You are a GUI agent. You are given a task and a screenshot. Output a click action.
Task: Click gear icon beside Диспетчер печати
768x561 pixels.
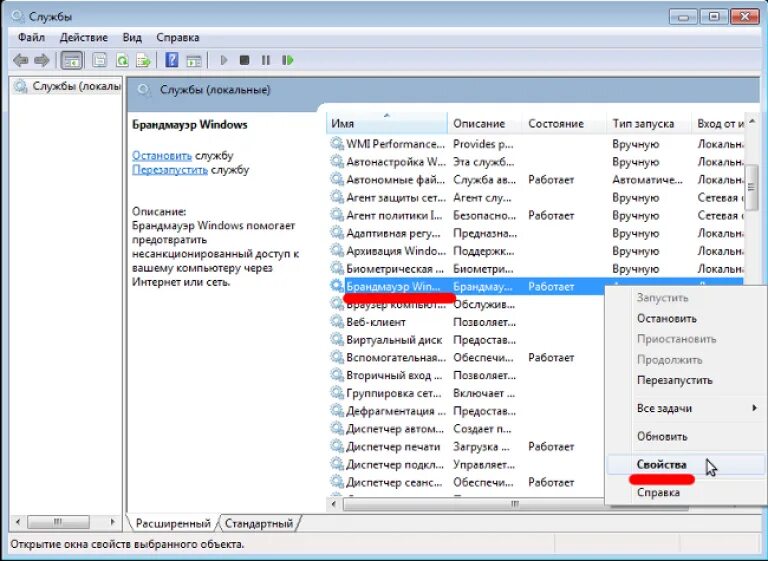pyautogui.click(x=337, y=446)
